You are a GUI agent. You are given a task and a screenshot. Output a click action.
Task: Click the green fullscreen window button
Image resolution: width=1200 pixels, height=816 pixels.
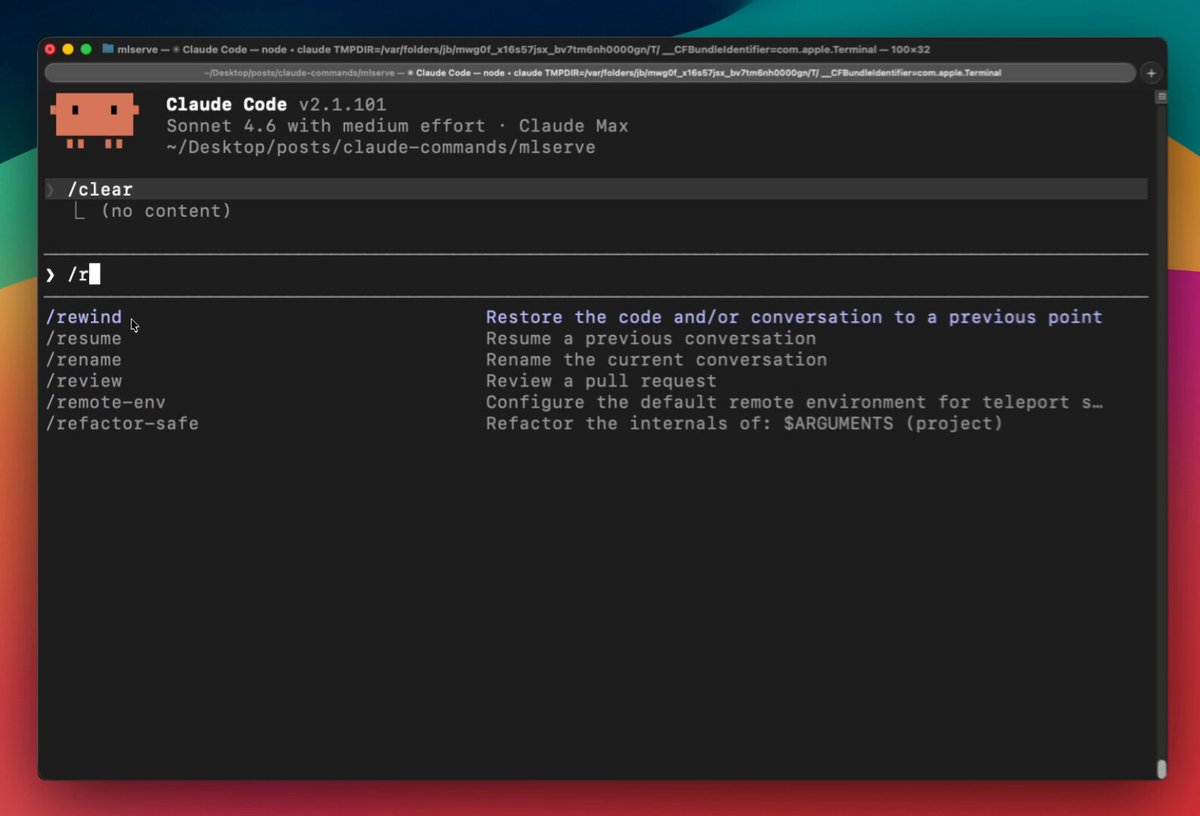tap(86, 49)
